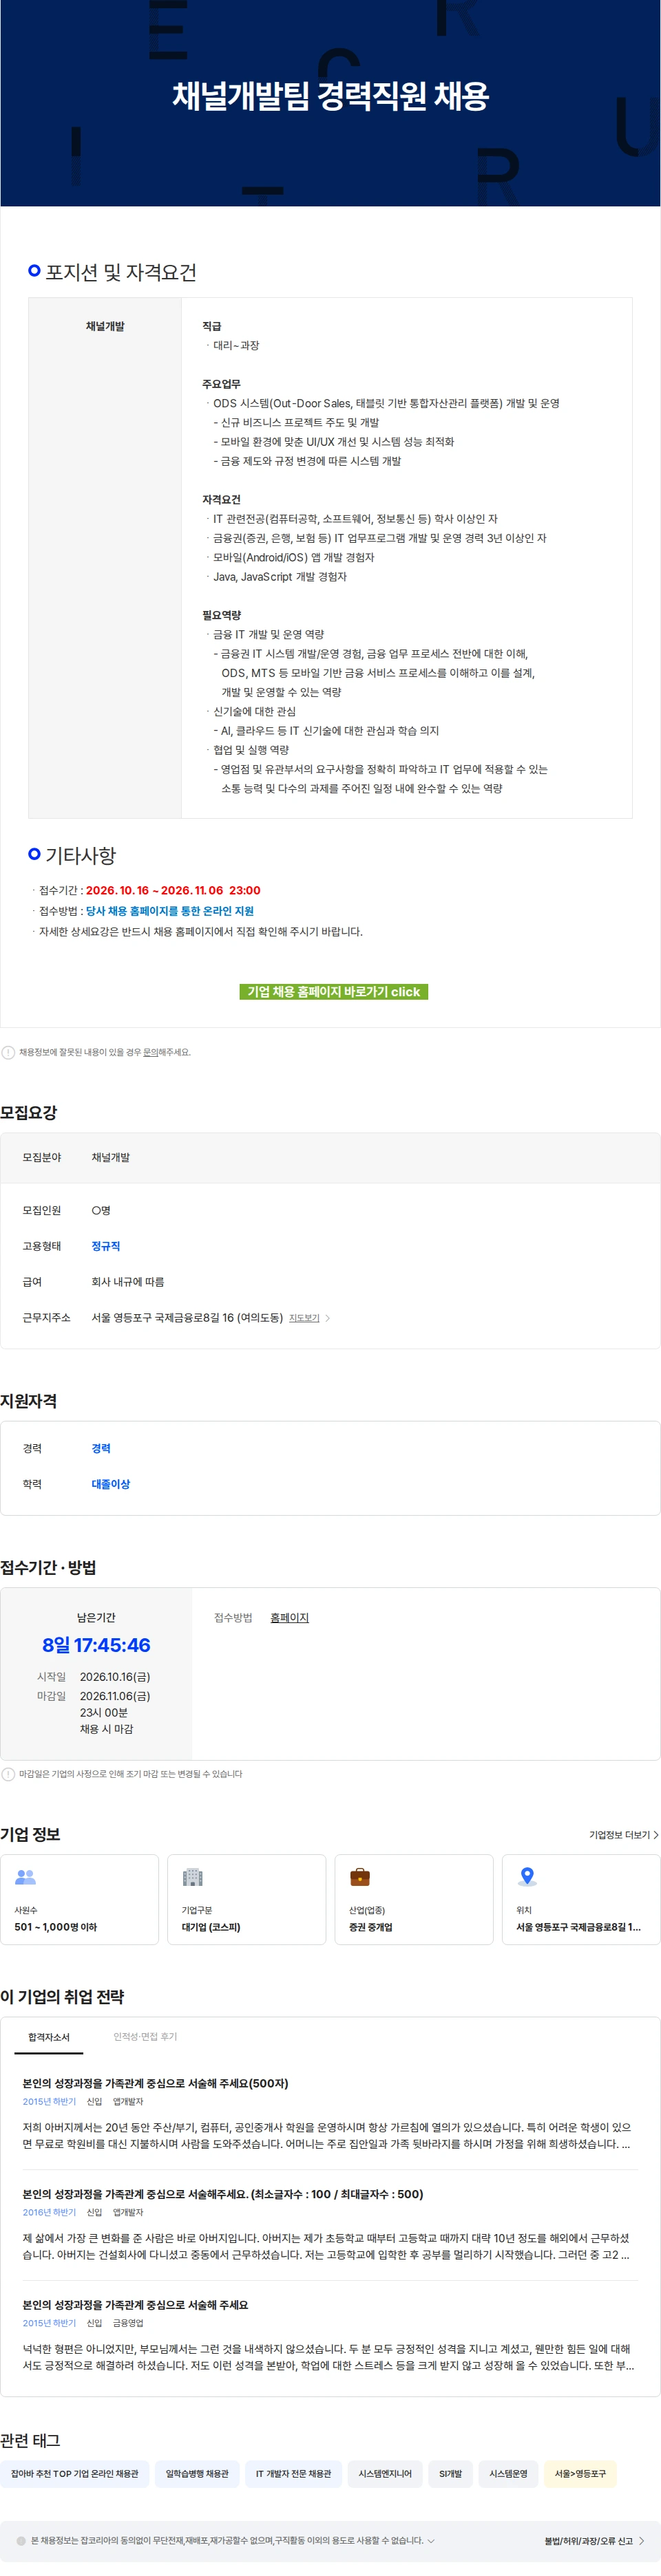Screen dimensions: 661x2576
Task: Click the 경력 experience value in 지원자격
Action: pos(101,1448)
